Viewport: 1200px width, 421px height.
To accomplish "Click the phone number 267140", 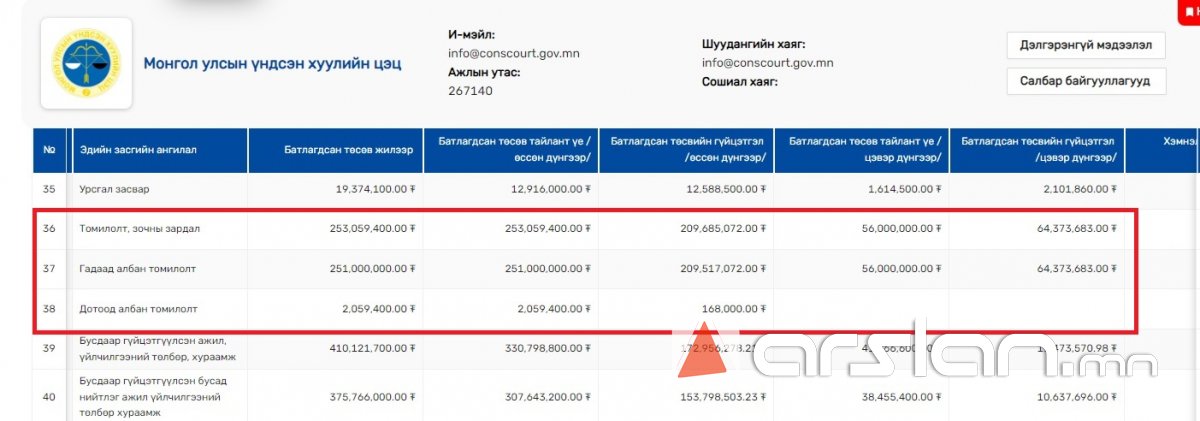I will tap(470, 91).
